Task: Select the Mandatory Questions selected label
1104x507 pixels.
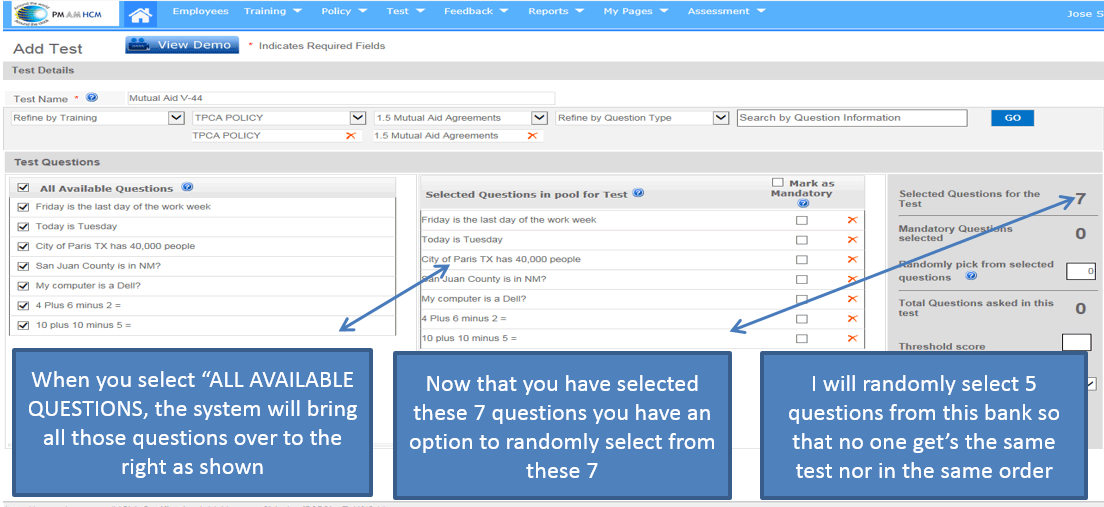Action: pyautogui.click(x=955, y=233)
